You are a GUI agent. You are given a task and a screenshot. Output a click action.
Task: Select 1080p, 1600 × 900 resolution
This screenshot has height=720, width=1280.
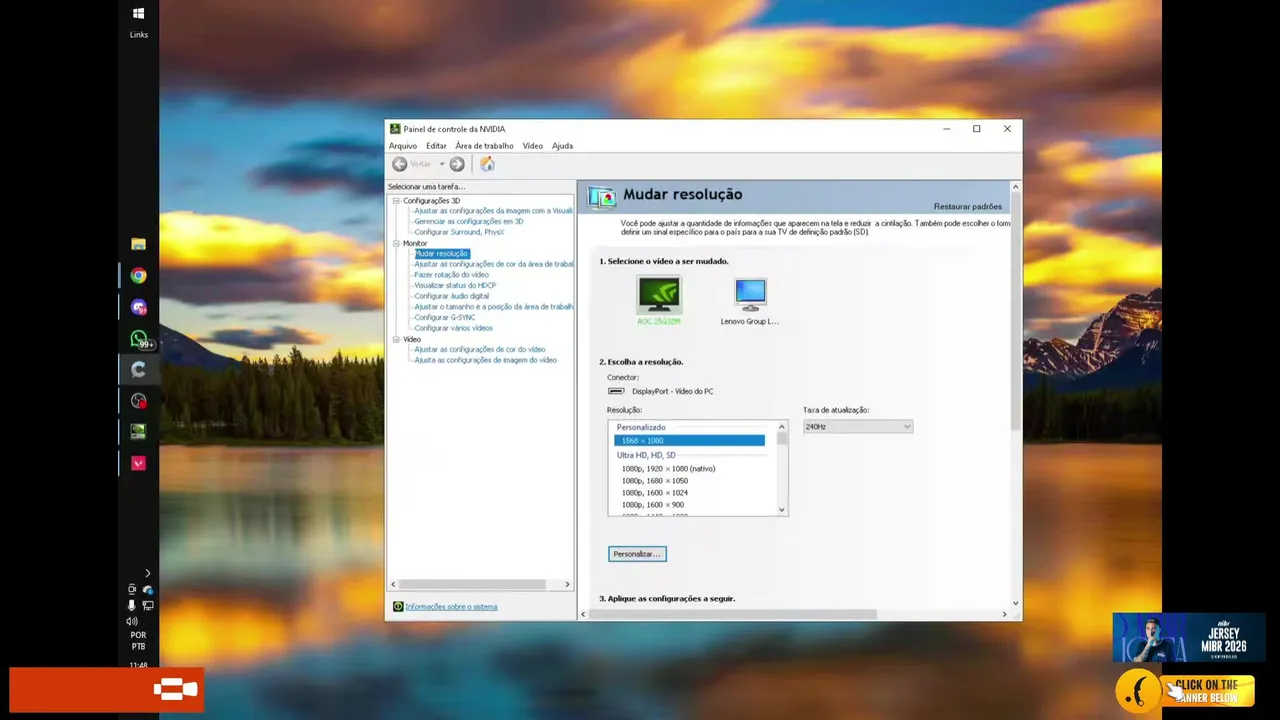(x=653, y=505)
